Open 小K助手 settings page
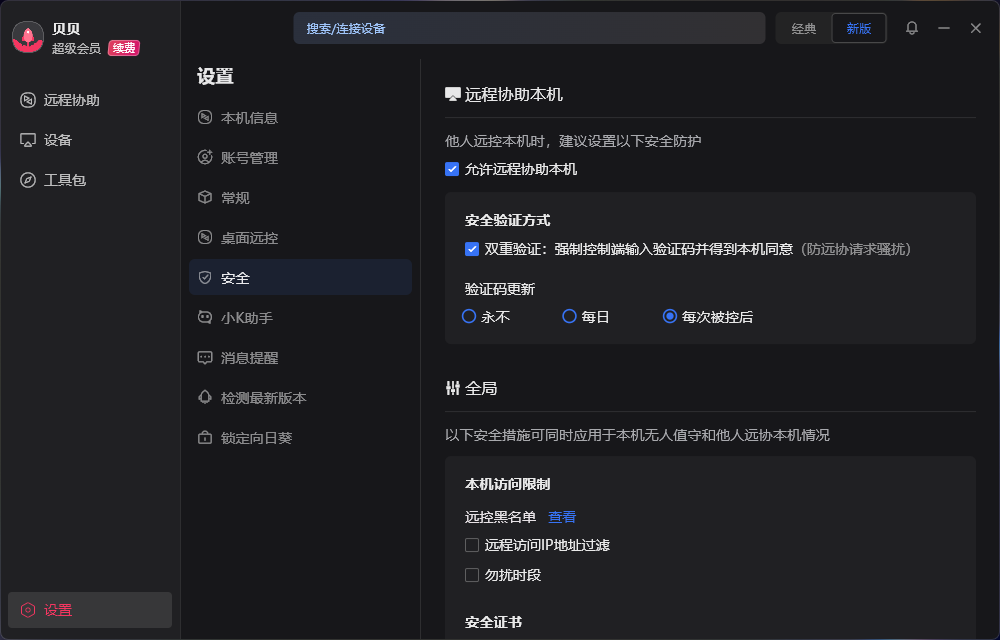The width and height of the screenshot is (1000, 640). 246,318
